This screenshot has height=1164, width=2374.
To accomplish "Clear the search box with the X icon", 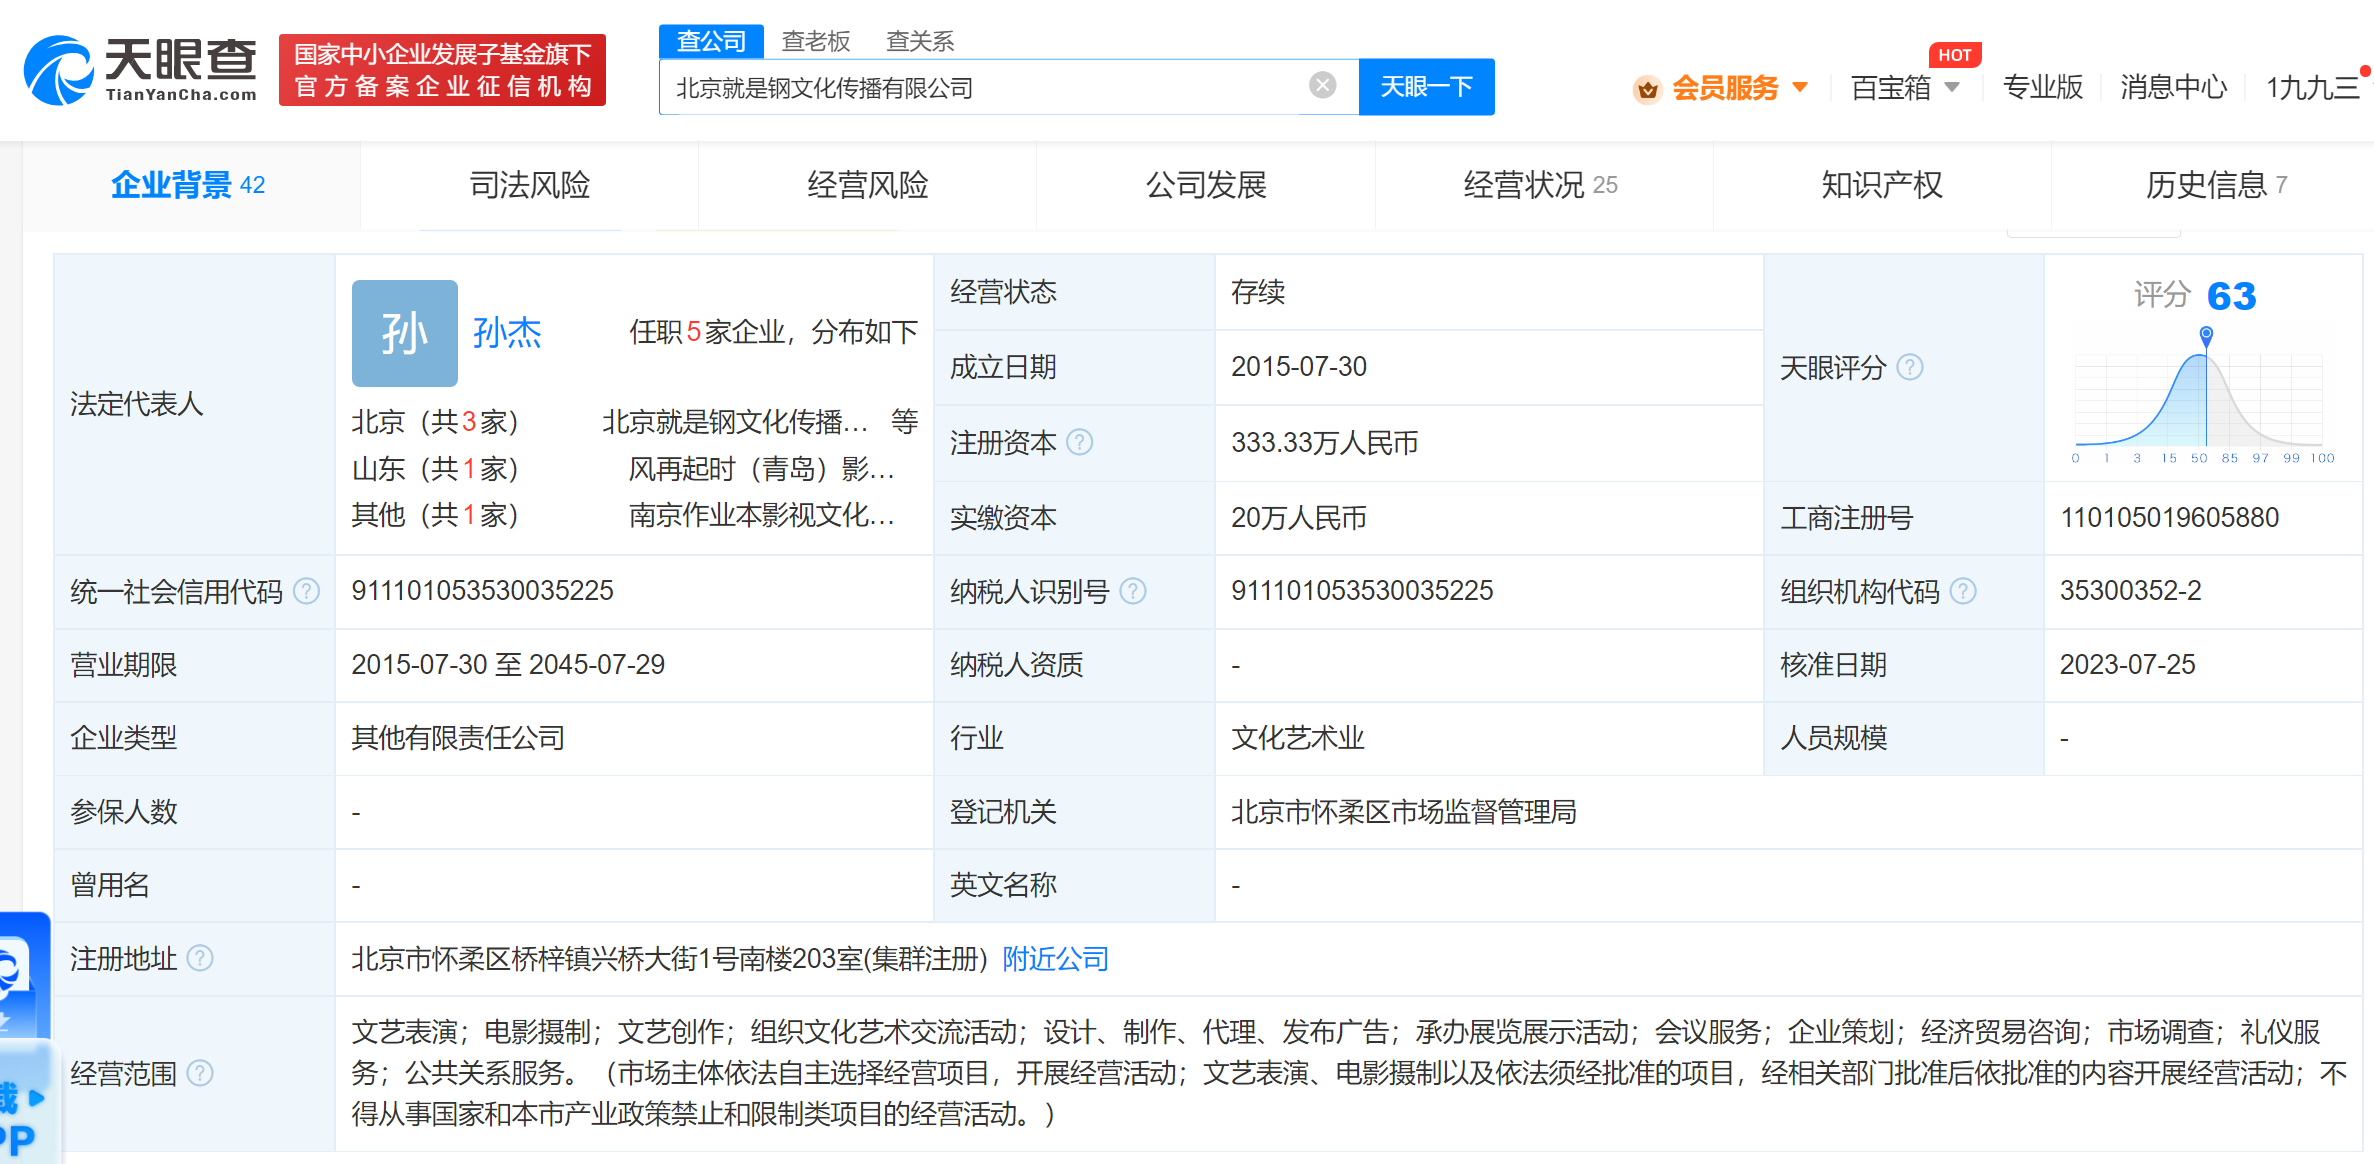I will [x=1322, y=85].
